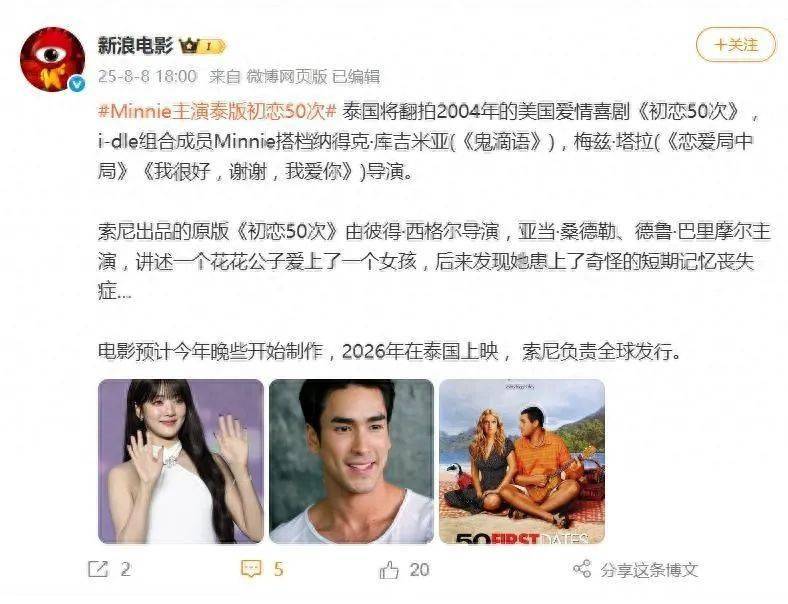Viewport: 788px width, 604px height.
Task: Click the 已编辑 edited label
Action: 356,76
